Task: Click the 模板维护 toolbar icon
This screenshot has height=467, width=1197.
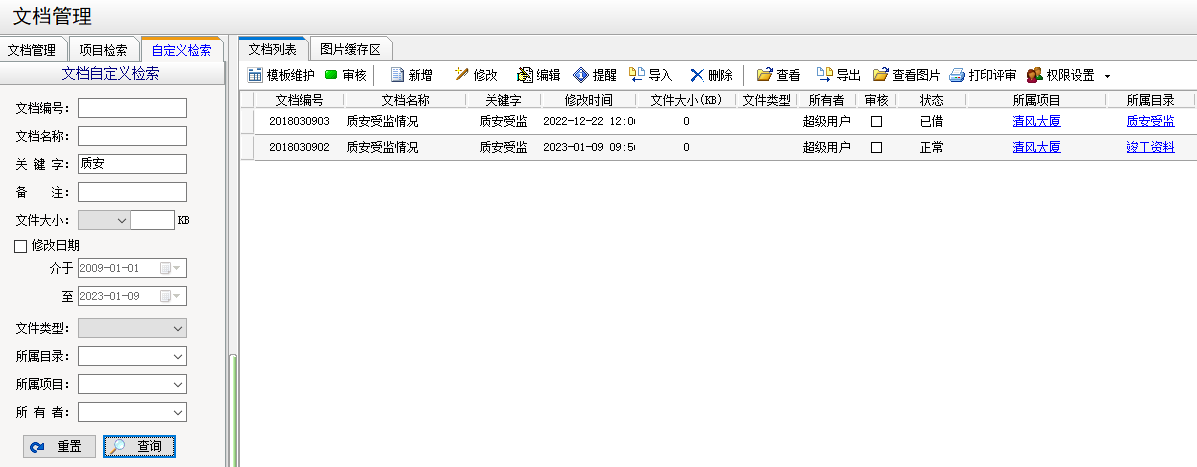Action: pyautogui.click(x=255, y=75)
